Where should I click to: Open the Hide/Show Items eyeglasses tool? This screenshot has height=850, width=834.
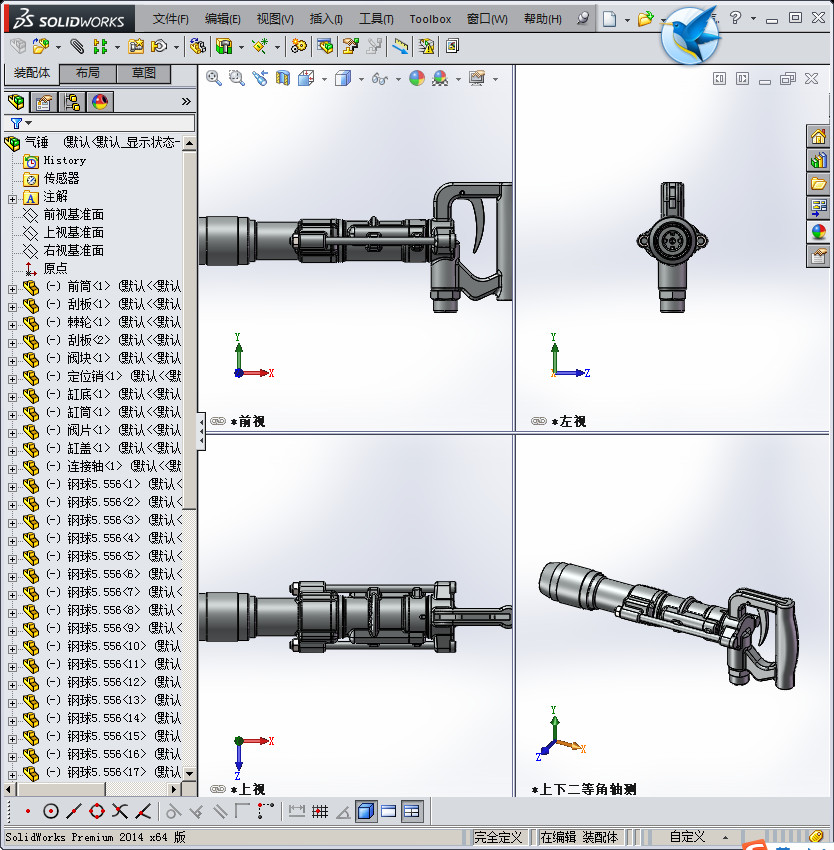(x=380, y=77)
